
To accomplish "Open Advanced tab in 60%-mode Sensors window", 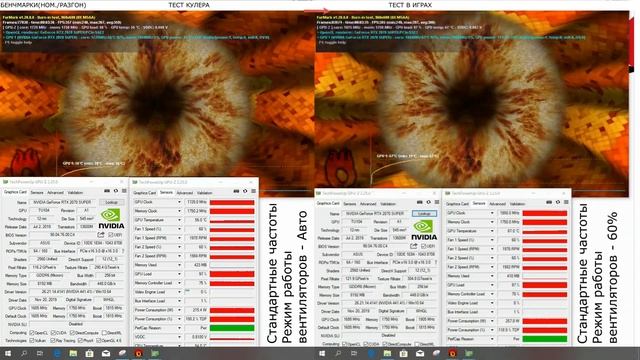I will click(497, 204).
